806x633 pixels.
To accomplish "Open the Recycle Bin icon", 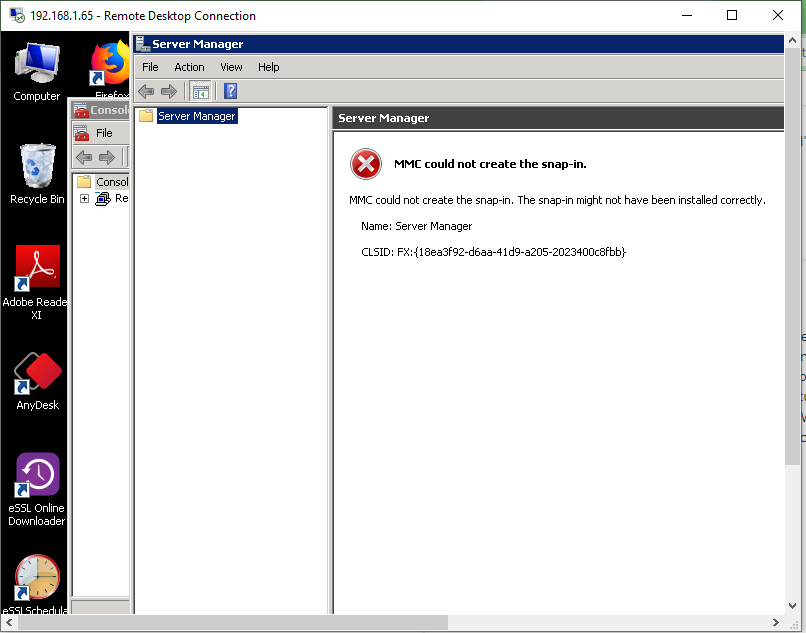I will 37,174.
